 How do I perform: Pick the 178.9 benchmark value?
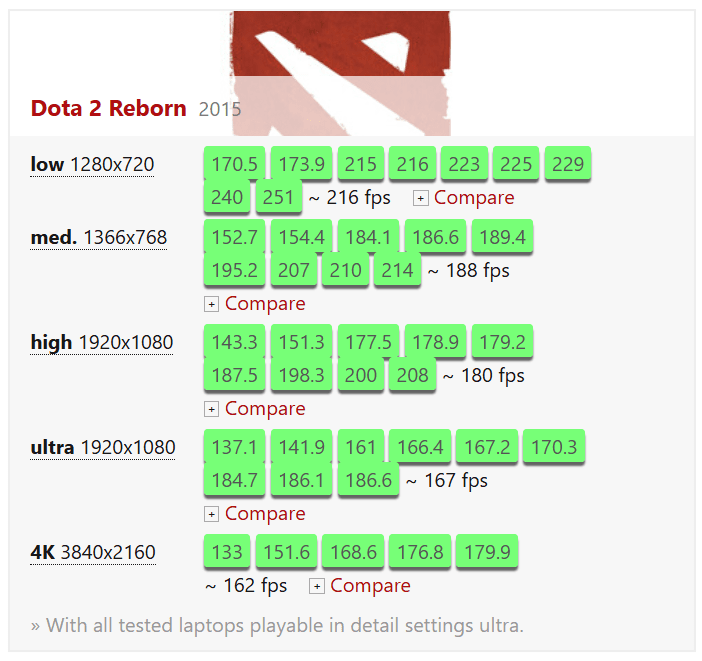pyautogui.click(x=435, y=342)
